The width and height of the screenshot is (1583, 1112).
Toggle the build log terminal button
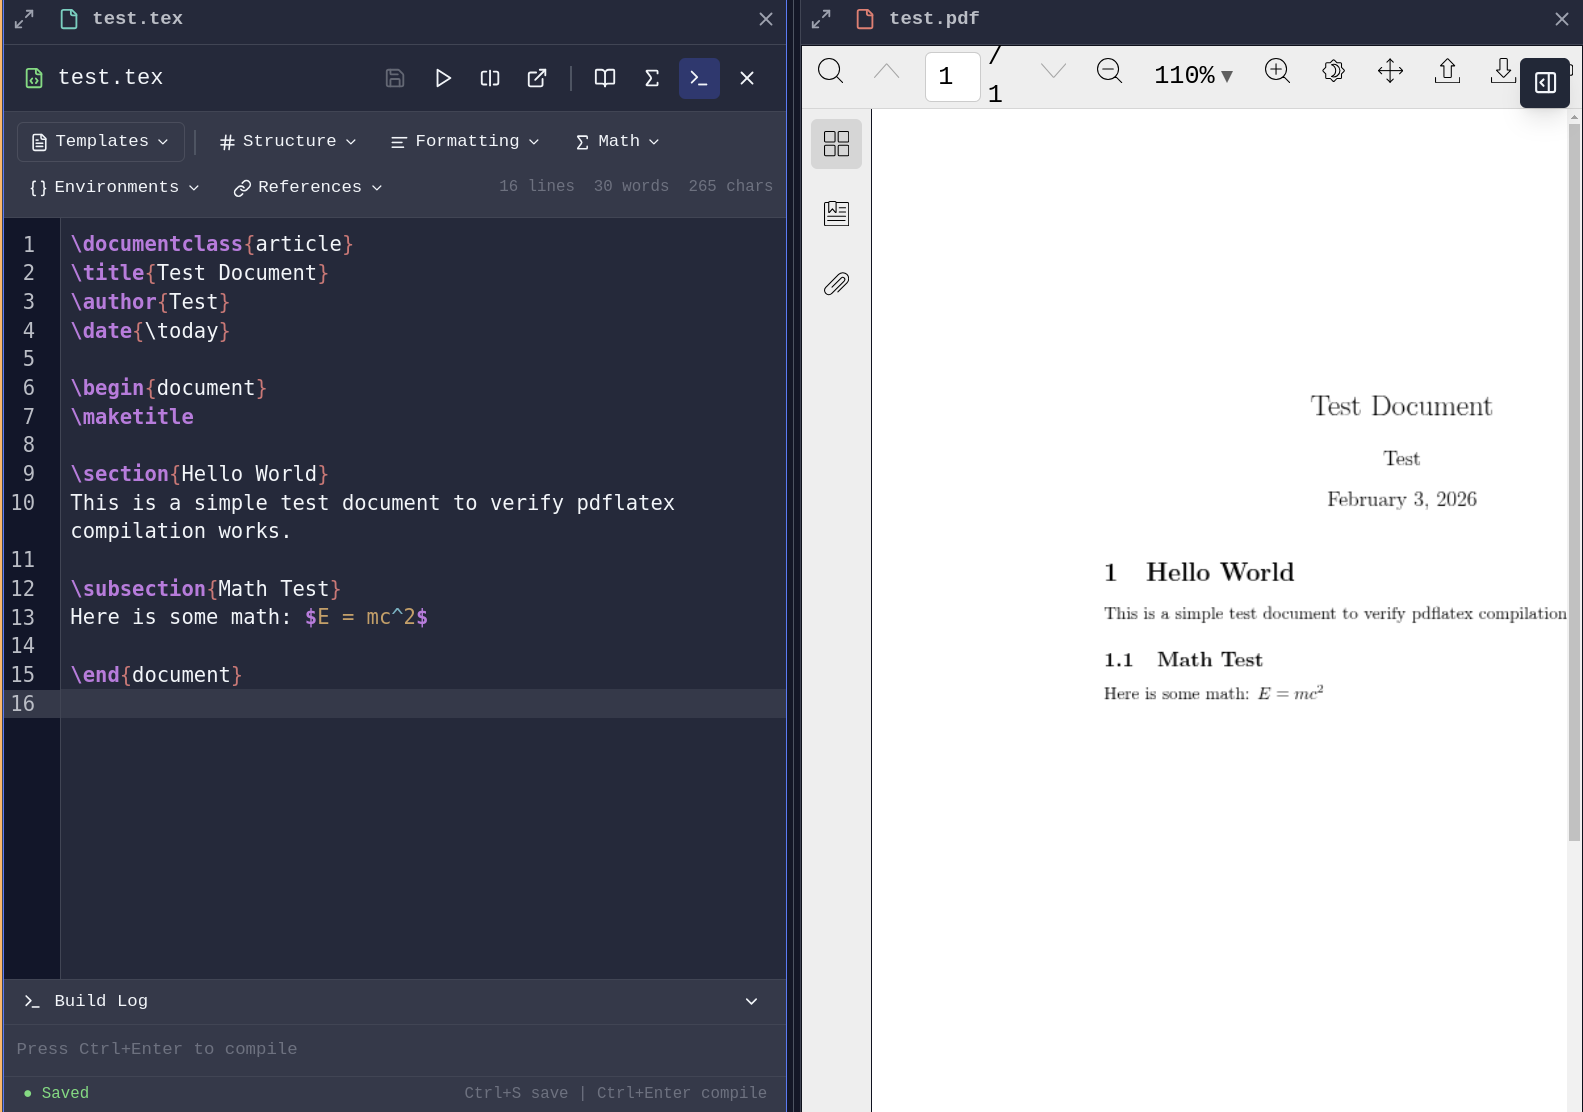699,78
